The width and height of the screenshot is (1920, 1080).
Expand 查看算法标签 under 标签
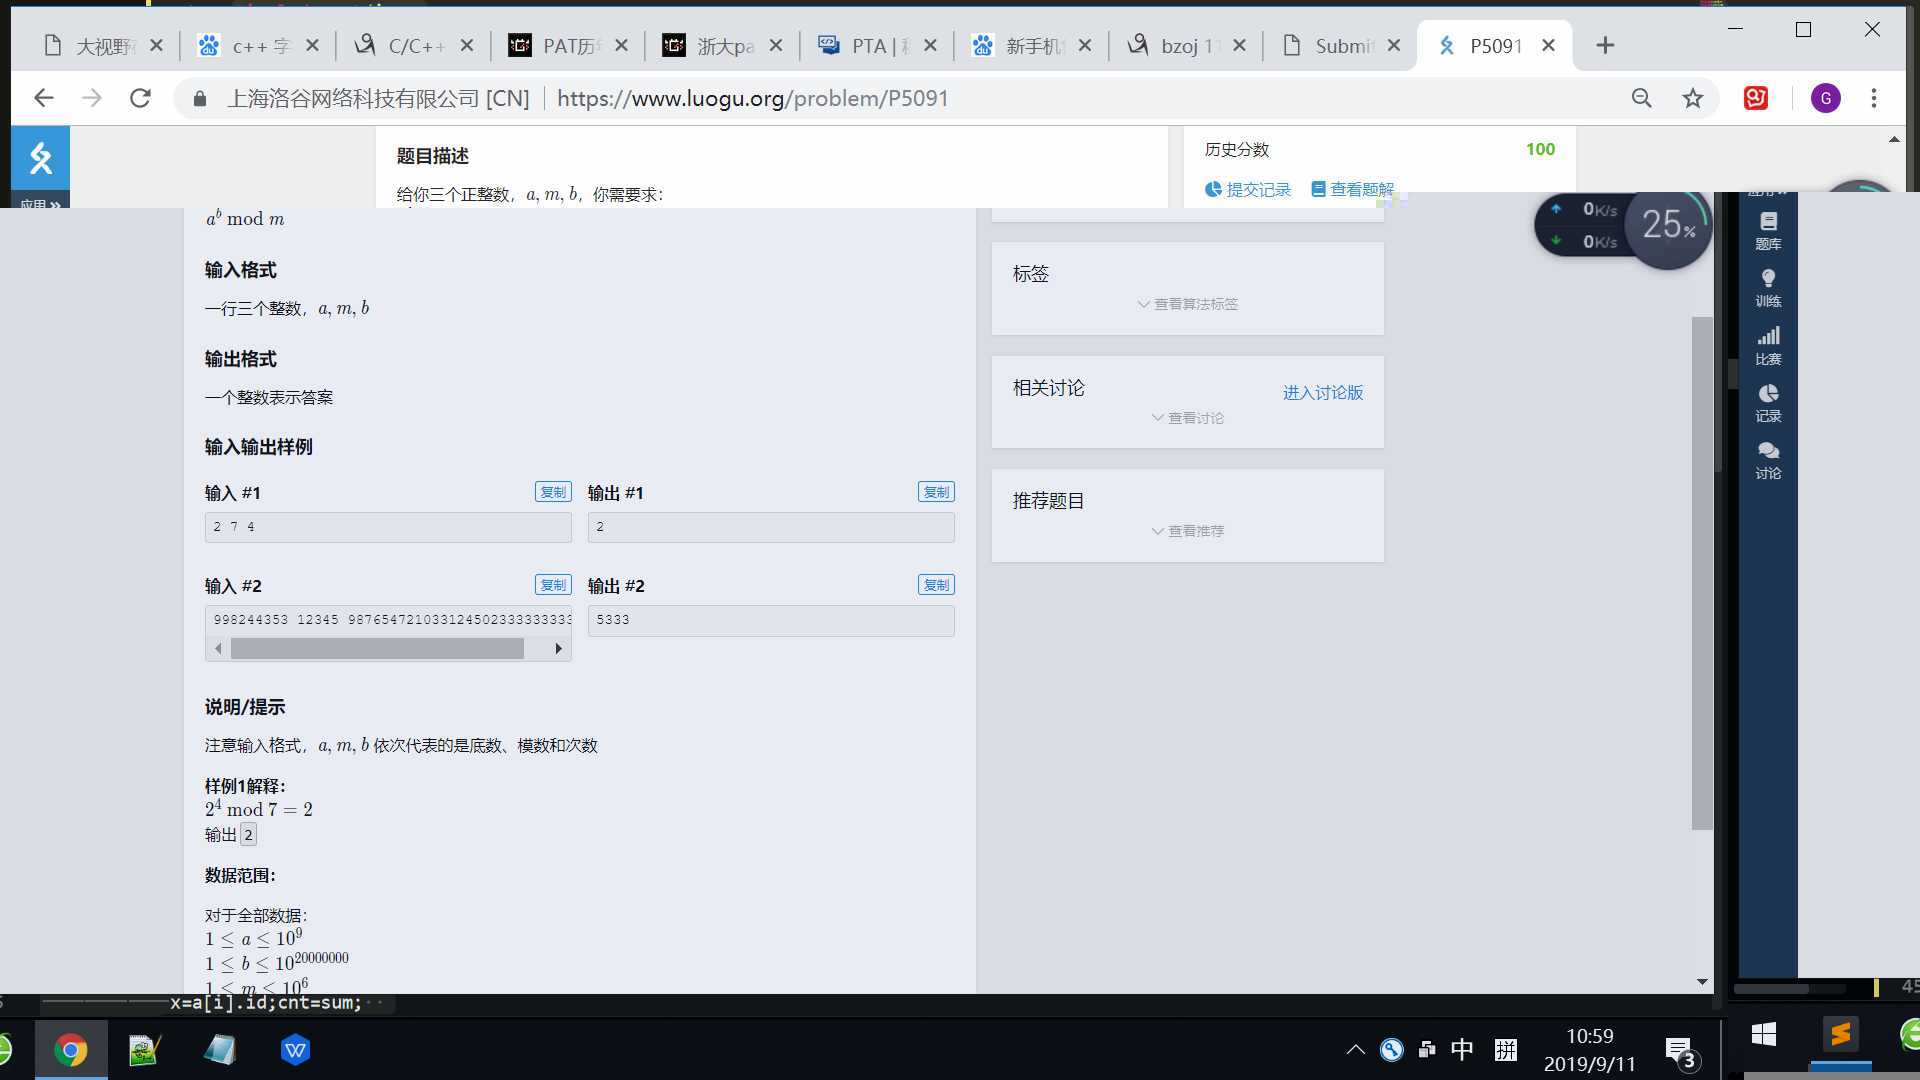point(1187,304)
